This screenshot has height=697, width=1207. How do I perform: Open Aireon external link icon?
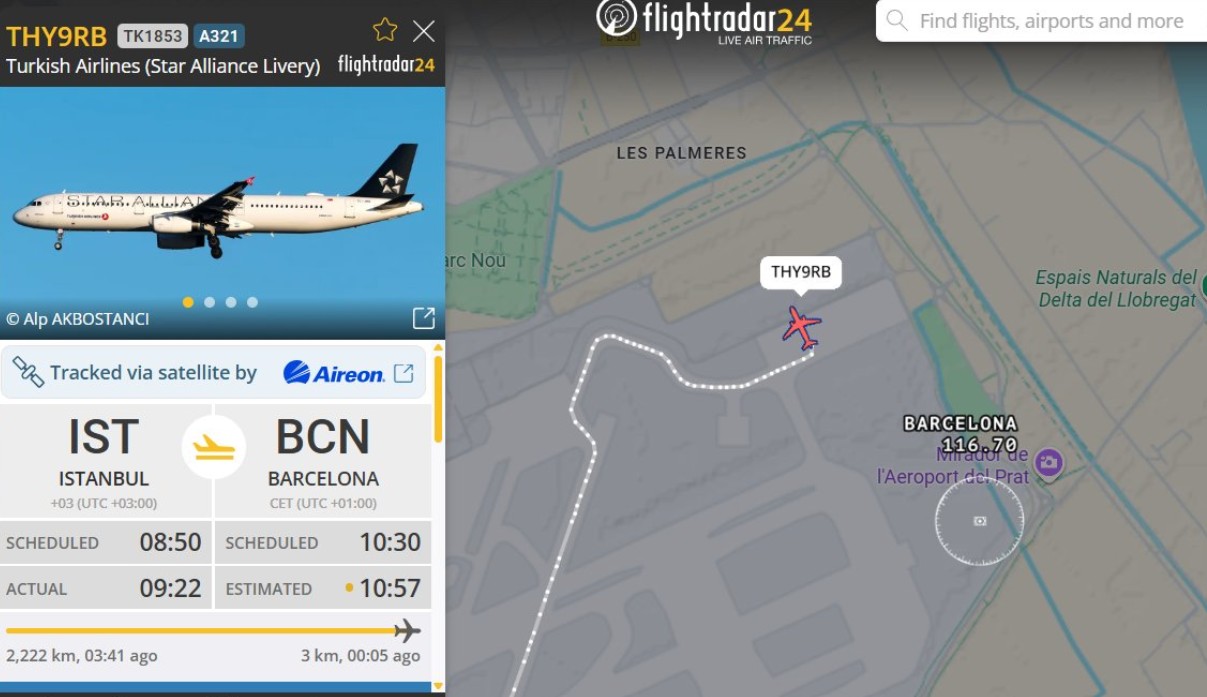click(x=404, y=373)
